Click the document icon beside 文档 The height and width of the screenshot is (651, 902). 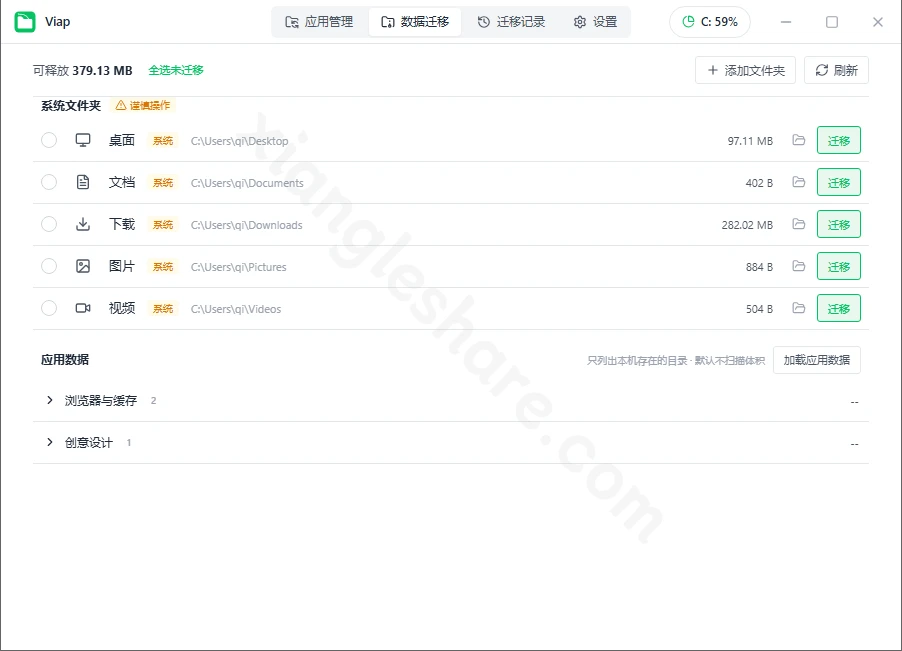point(83,182)
